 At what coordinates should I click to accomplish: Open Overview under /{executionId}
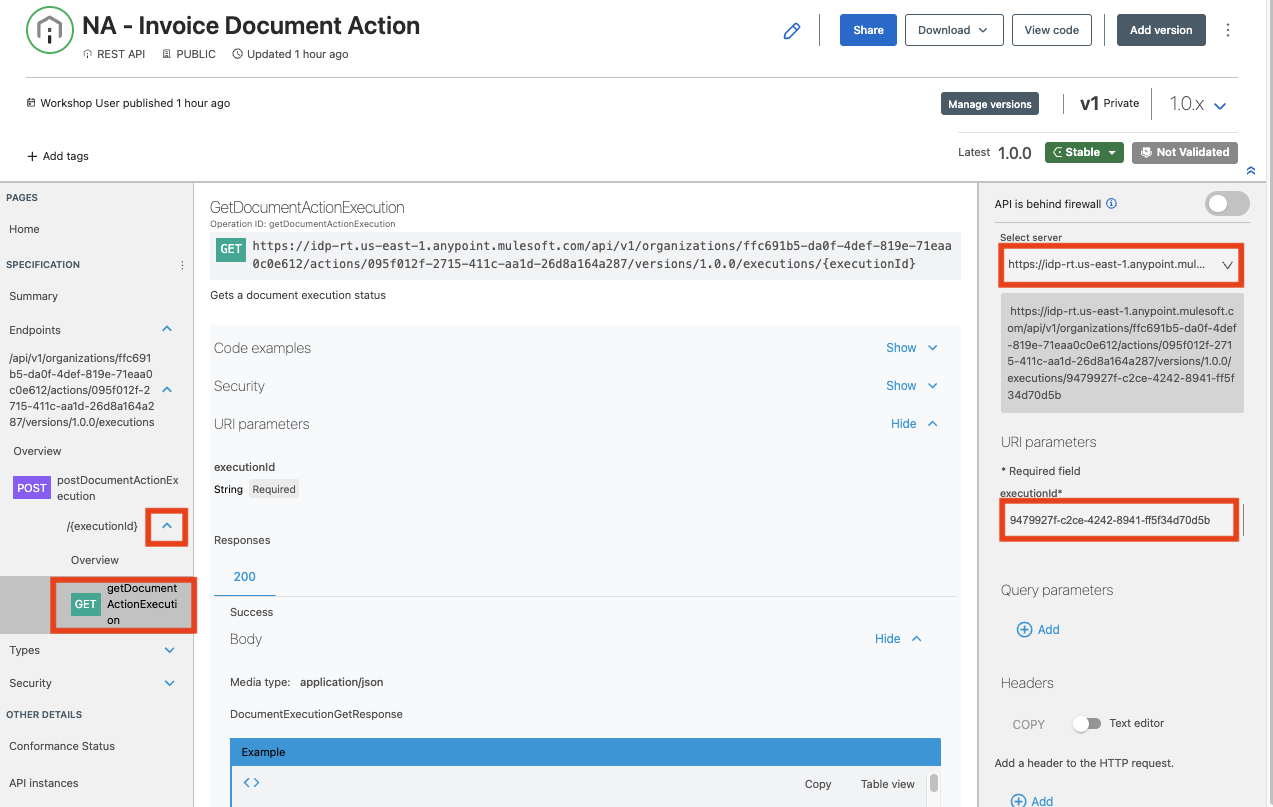pyautogui.click(x=95, y=560)
